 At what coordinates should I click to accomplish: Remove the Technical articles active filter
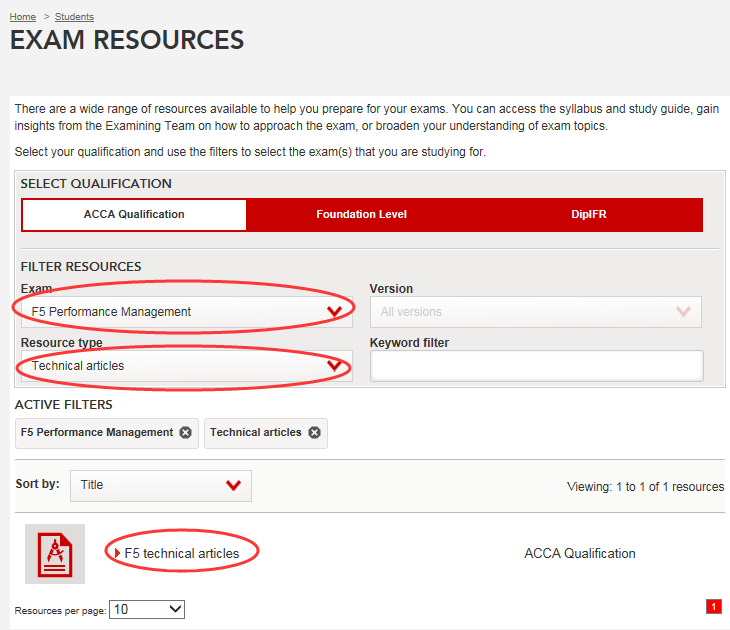[x=314, y=433]
